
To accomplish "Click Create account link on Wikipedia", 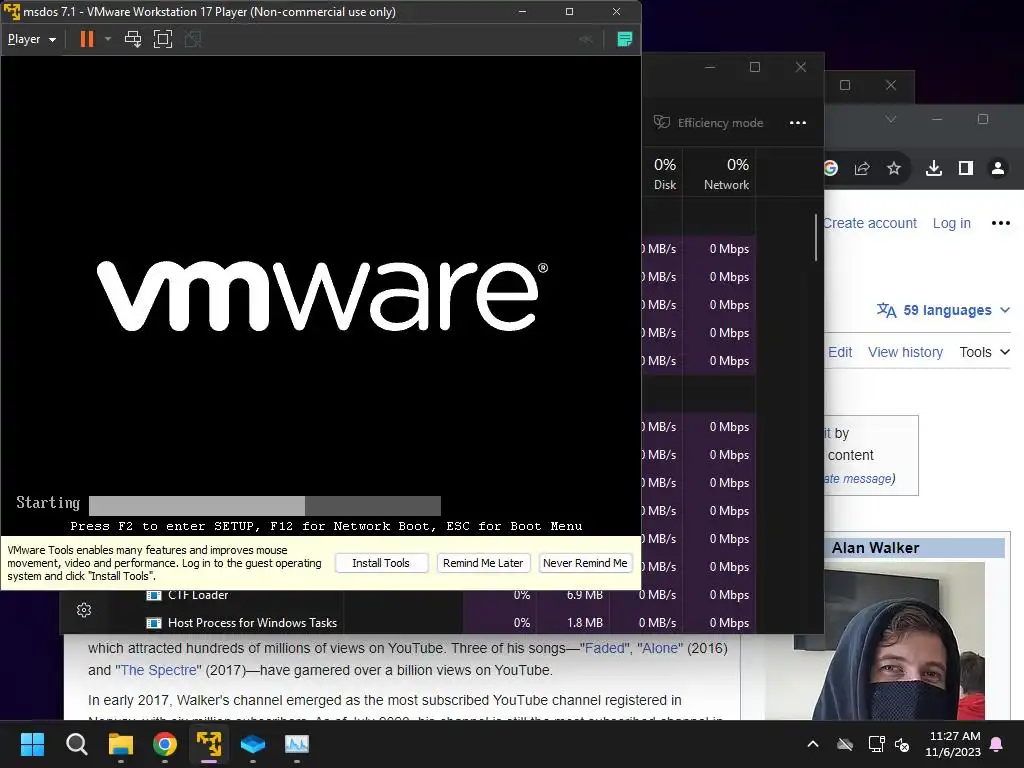I will tap(870, 223).
